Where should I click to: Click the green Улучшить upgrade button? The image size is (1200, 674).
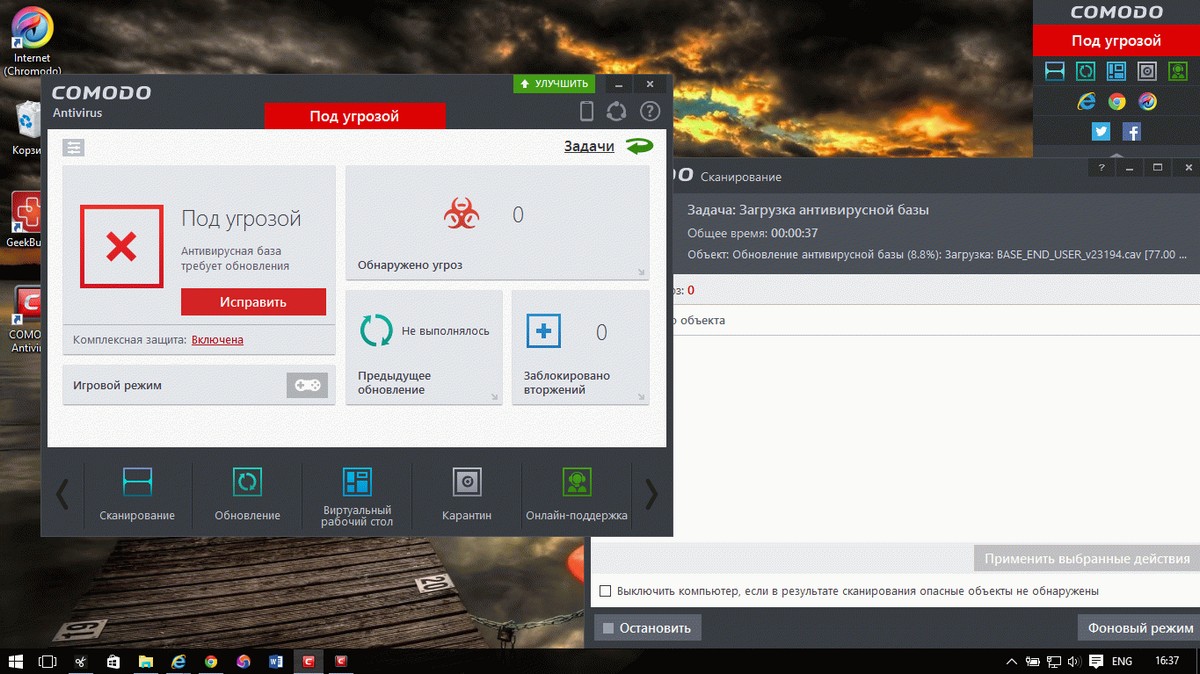pyautogui.click(x=556, y=84)
